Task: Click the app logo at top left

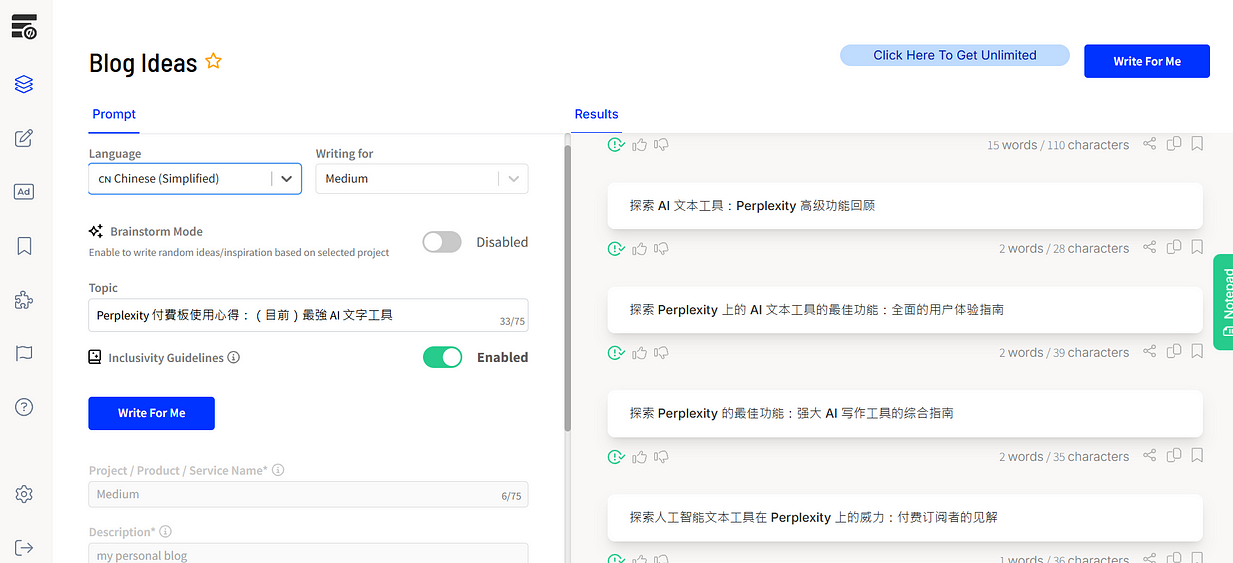Action: [24, 27]
